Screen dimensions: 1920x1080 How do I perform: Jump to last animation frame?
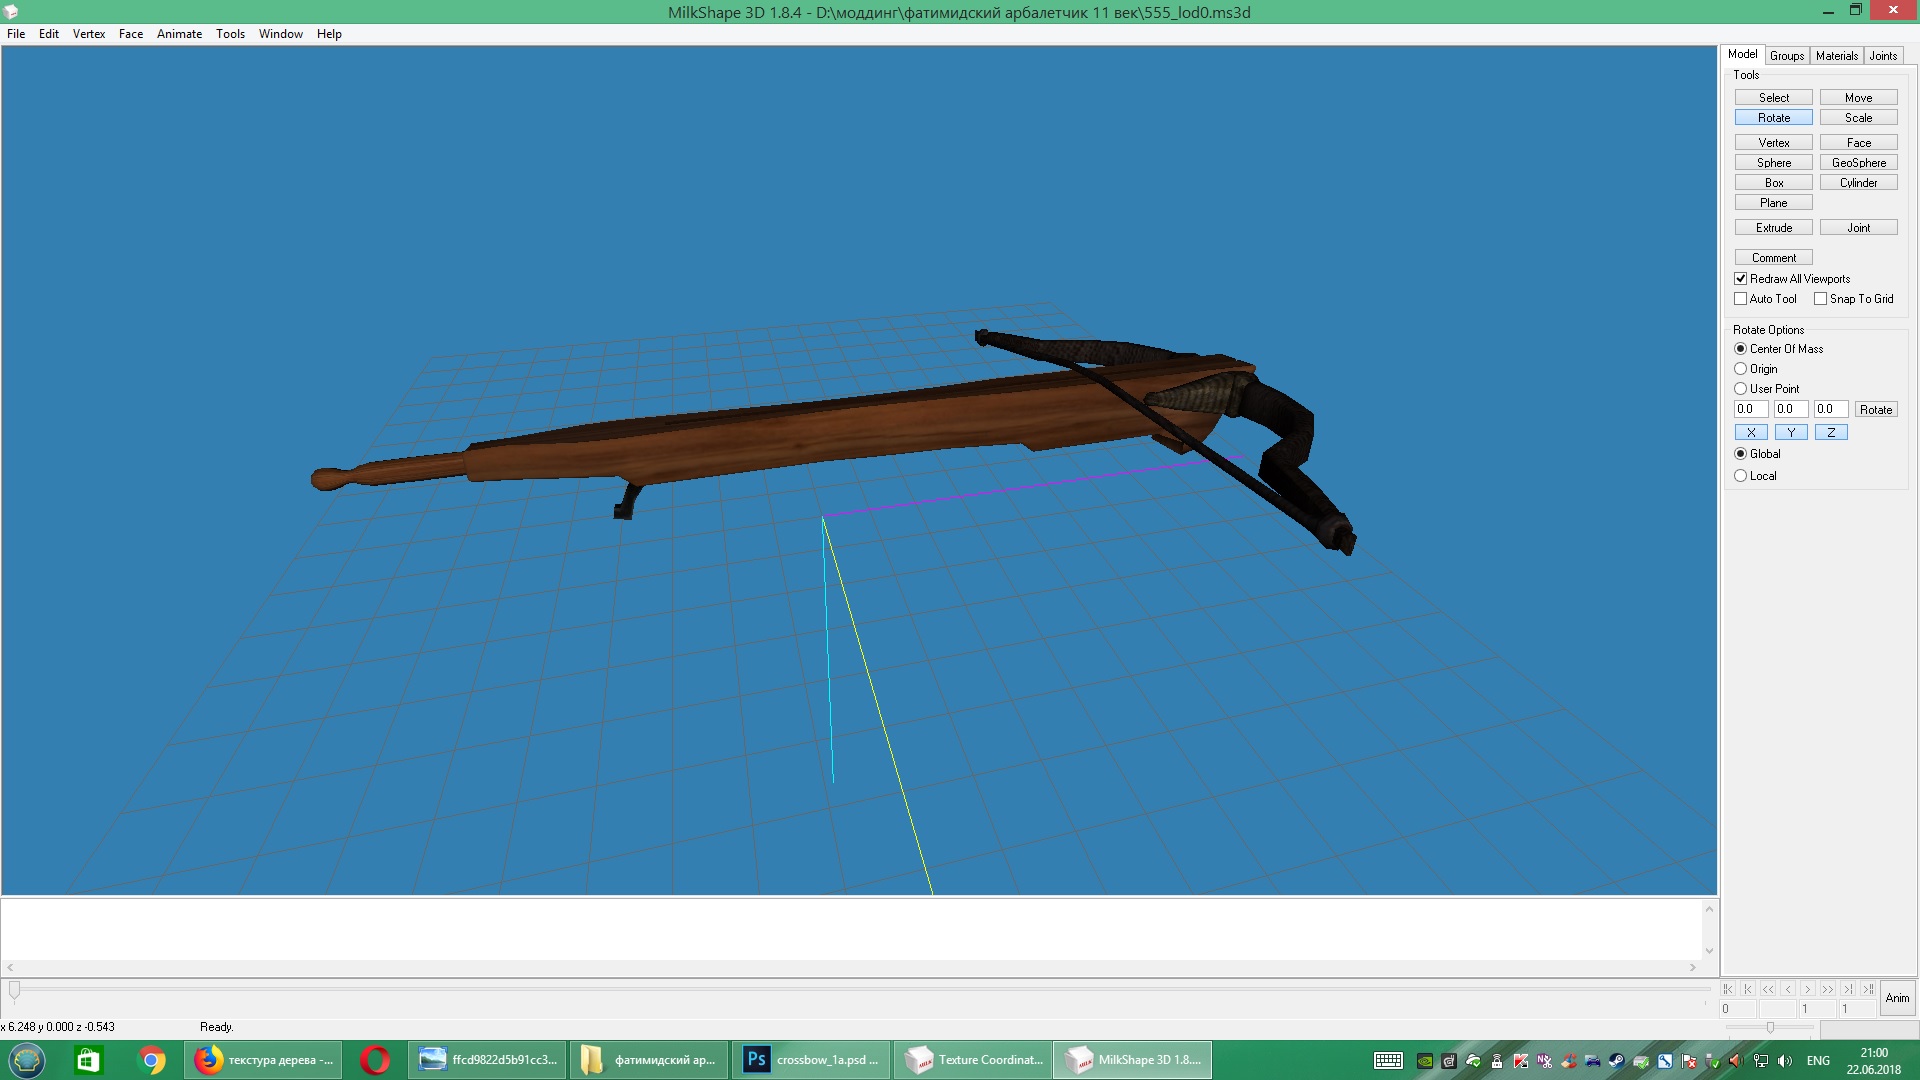click(1867, 989)
